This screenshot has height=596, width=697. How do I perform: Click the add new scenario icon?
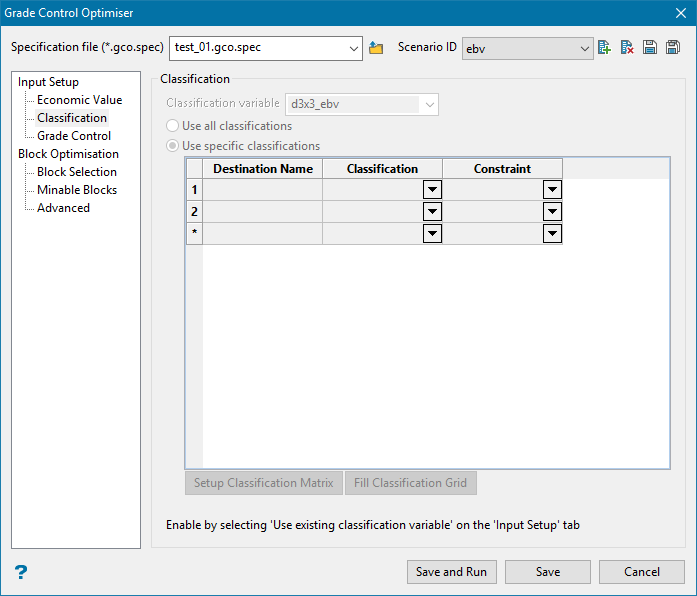(x=604, y=48)
